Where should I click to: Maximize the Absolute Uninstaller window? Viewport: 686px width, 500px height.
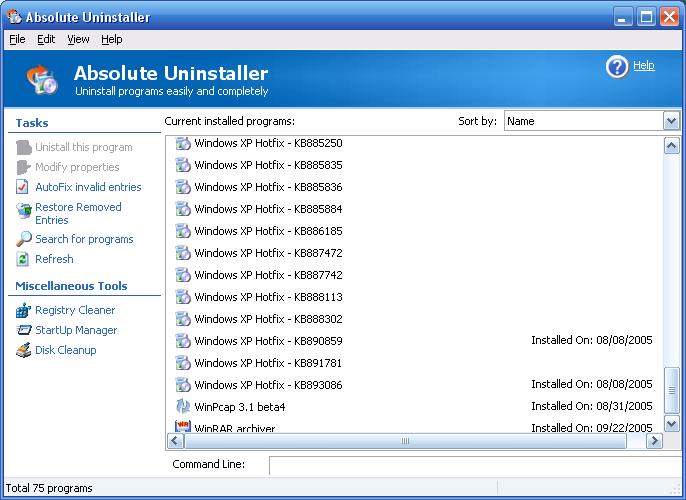pyautogui.click(x=646, y=17)
